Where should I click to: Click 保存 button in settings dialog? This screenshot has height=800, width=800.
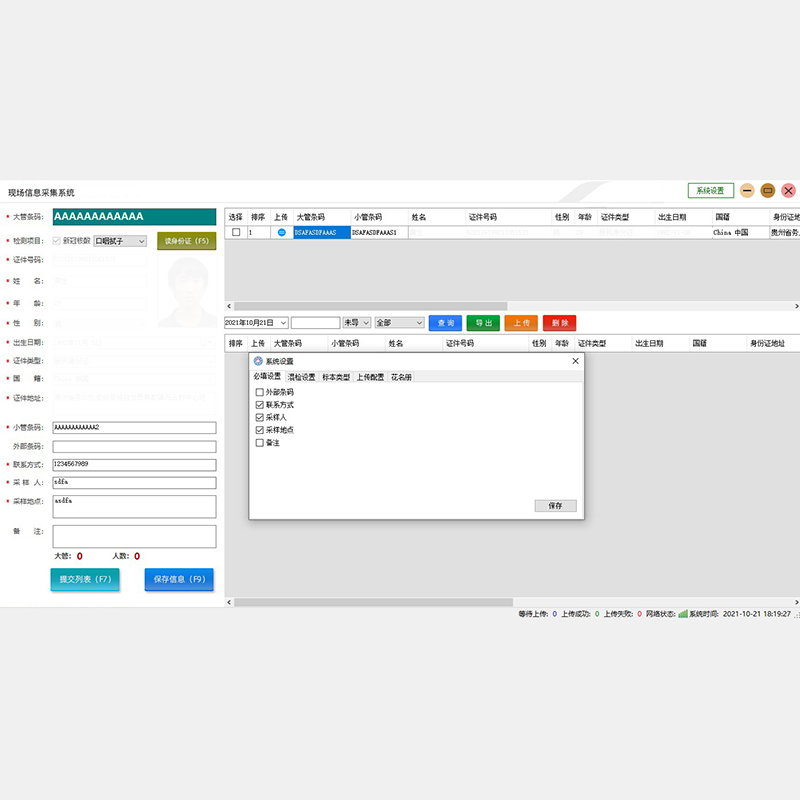[555, 506]
